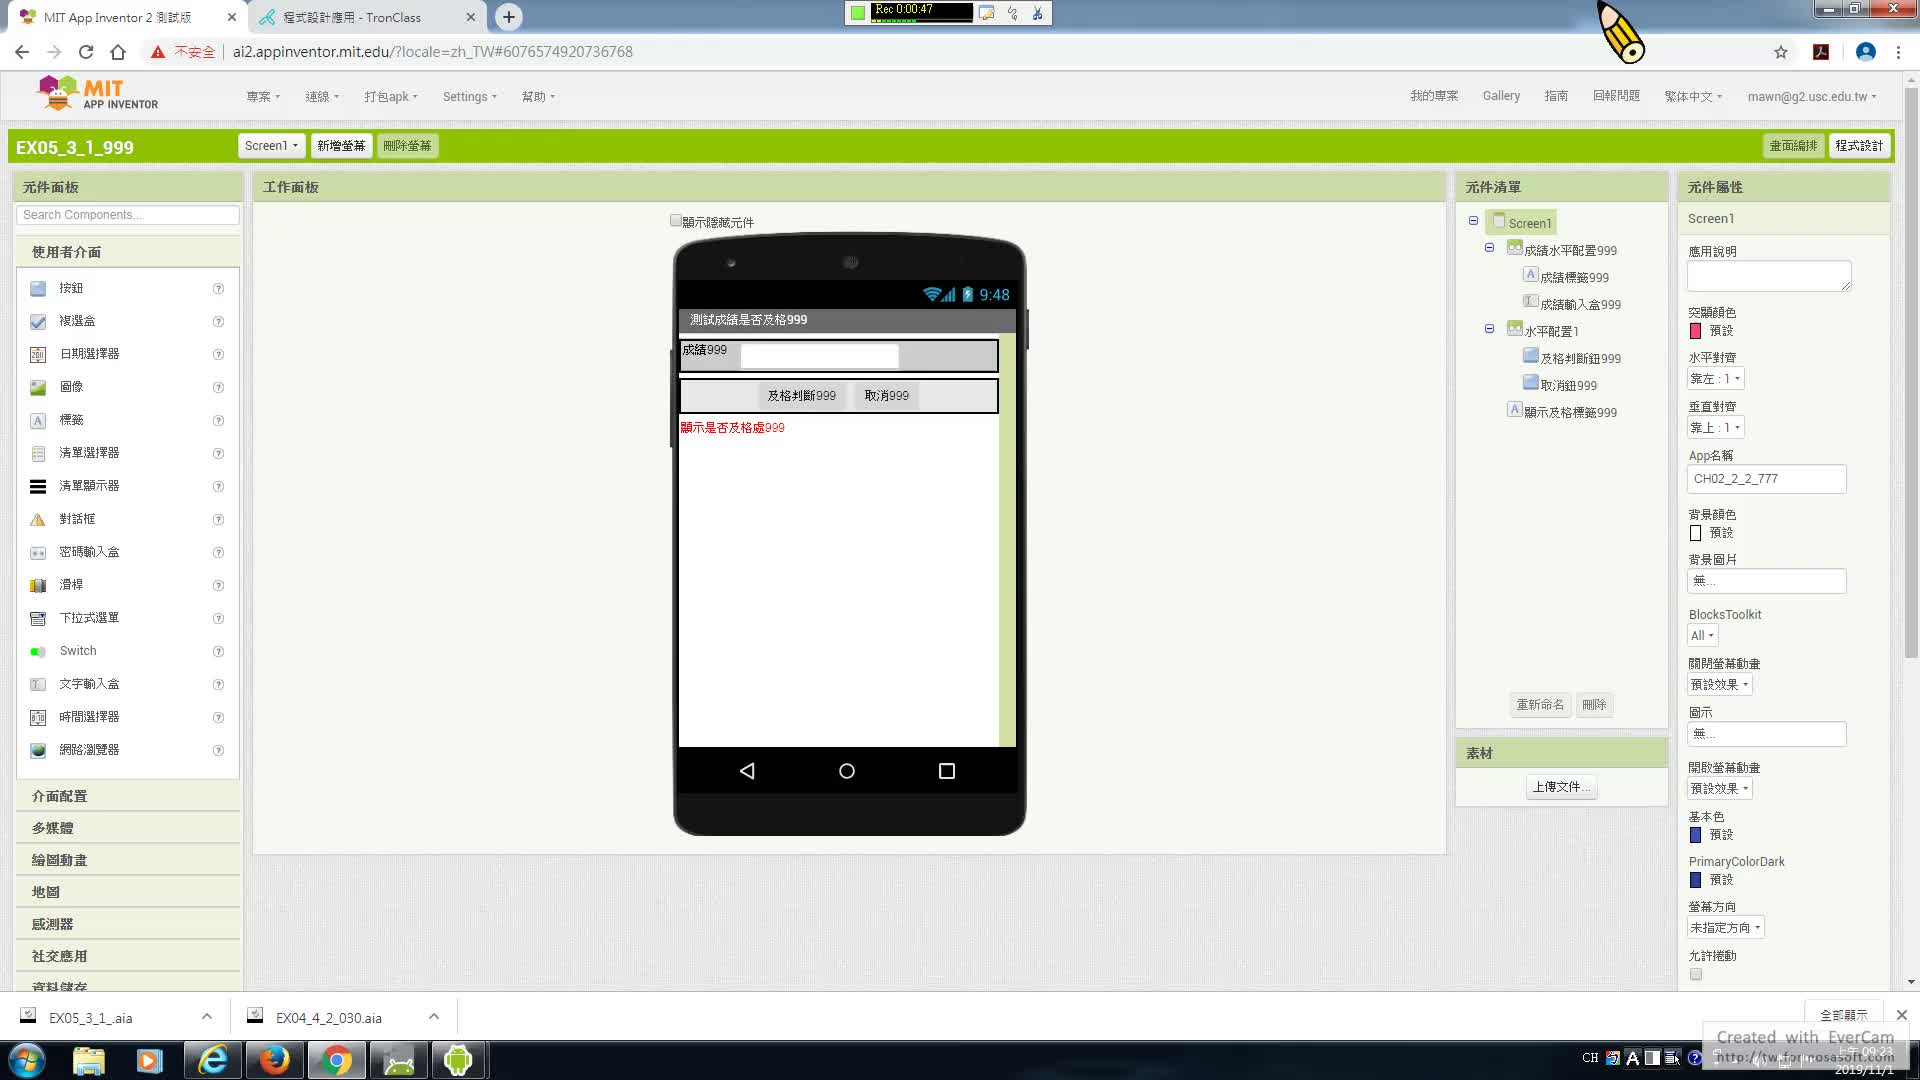This screenshot has width=1920, height=1080.
Task: Open Firefox from the Windows taskbar
Action: click(x=274, y=1060)
